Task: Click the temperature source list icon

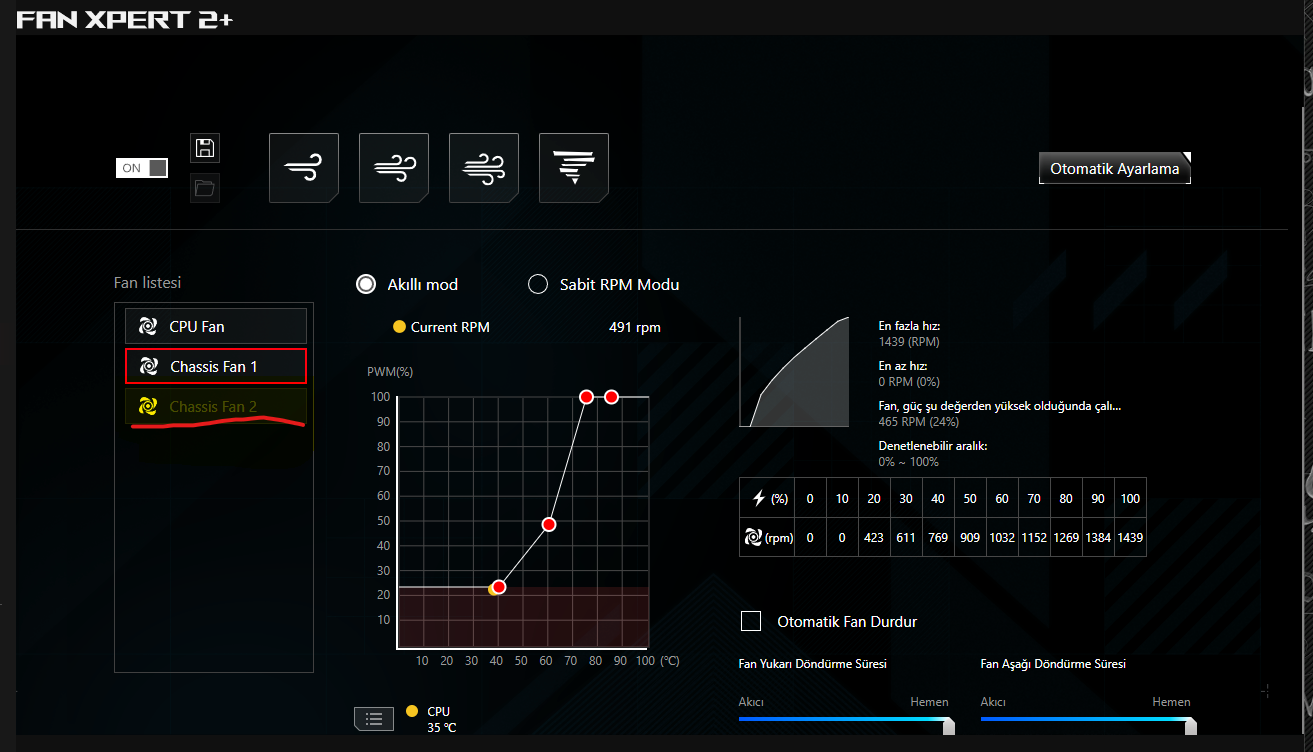Action: click(x=374, y=718)
